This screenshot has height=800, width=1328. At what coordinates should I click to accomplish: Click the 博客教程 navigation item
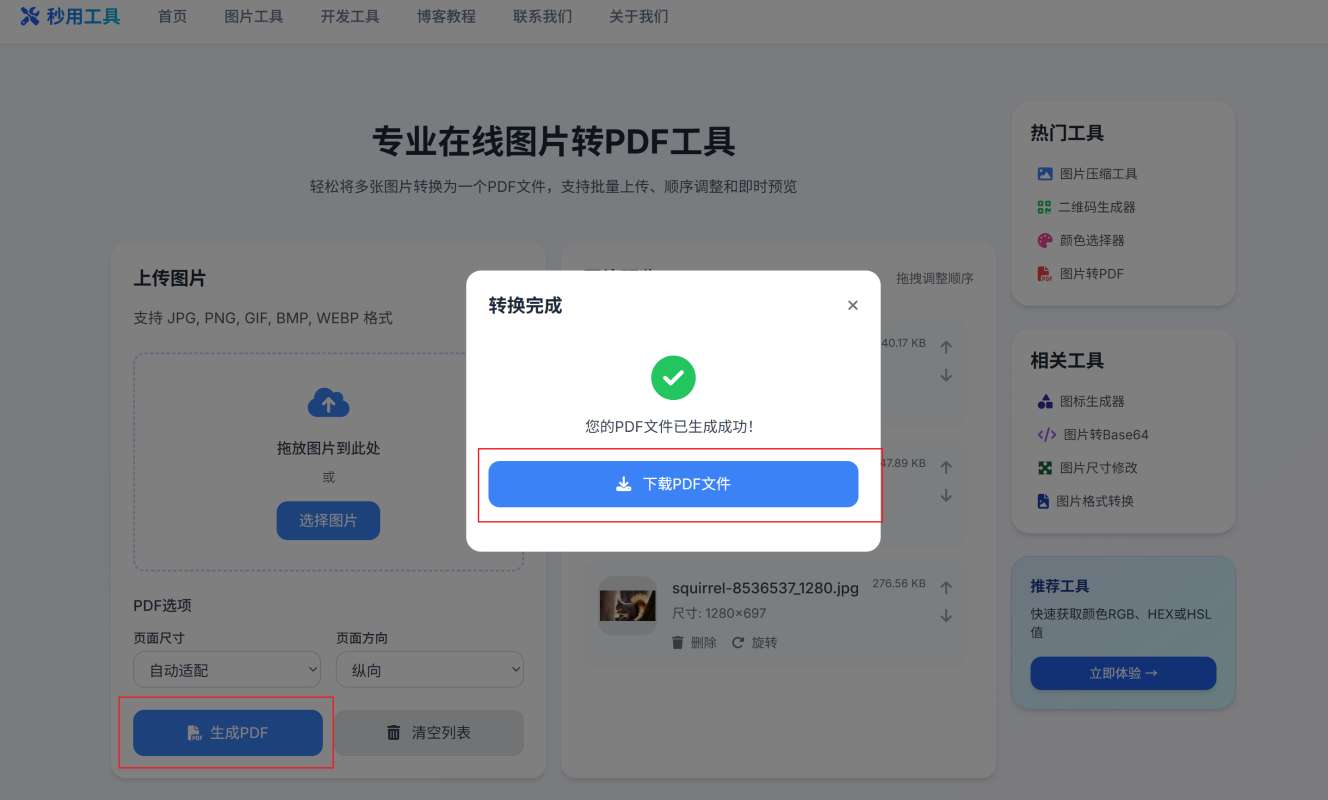pos(446,17)
